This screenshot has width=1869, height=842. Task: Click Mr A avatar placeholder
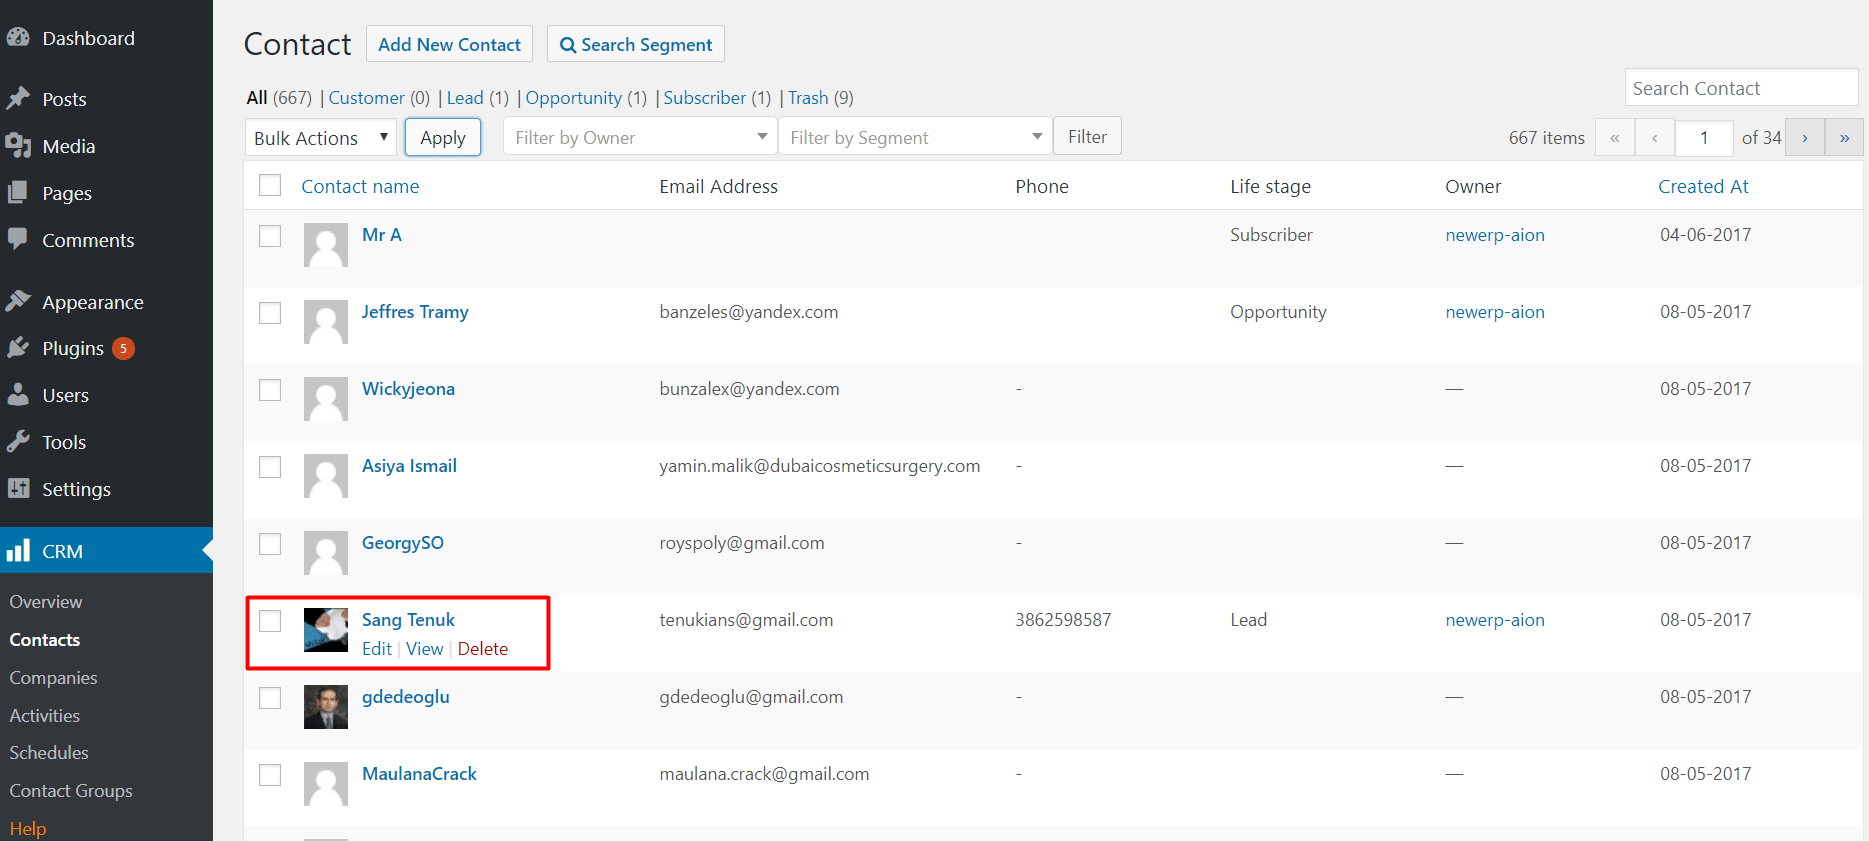326,245
